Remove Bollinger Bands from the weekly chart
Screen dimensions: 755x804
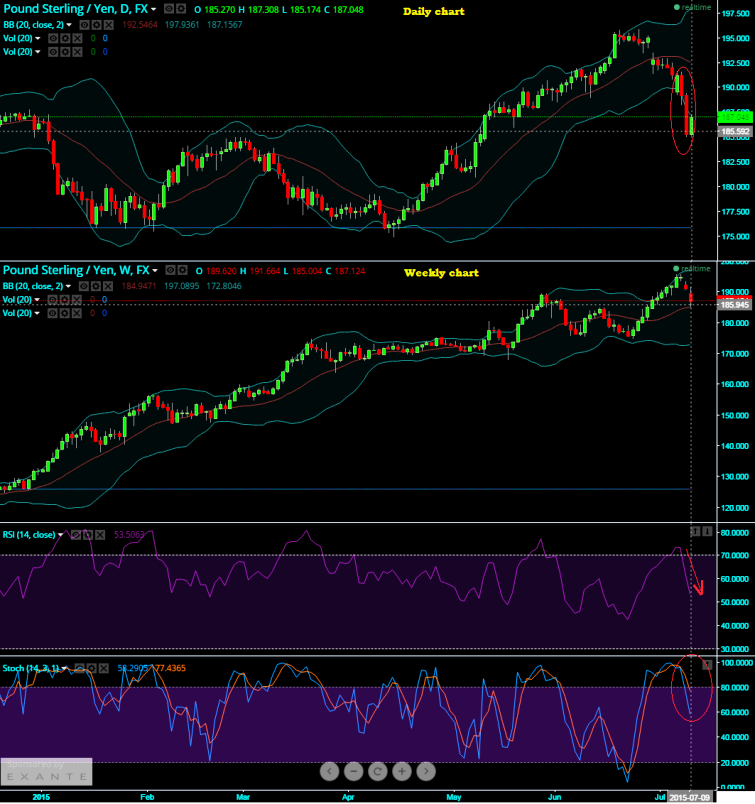(108, 286)
